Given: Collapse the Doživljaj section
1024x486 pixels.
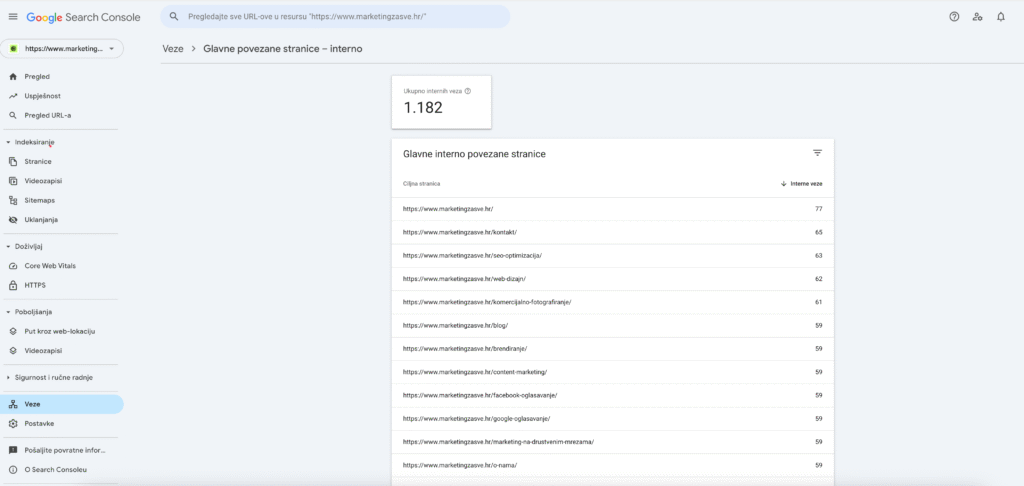Looking at the screenshot, I should (x=9, y=246).
